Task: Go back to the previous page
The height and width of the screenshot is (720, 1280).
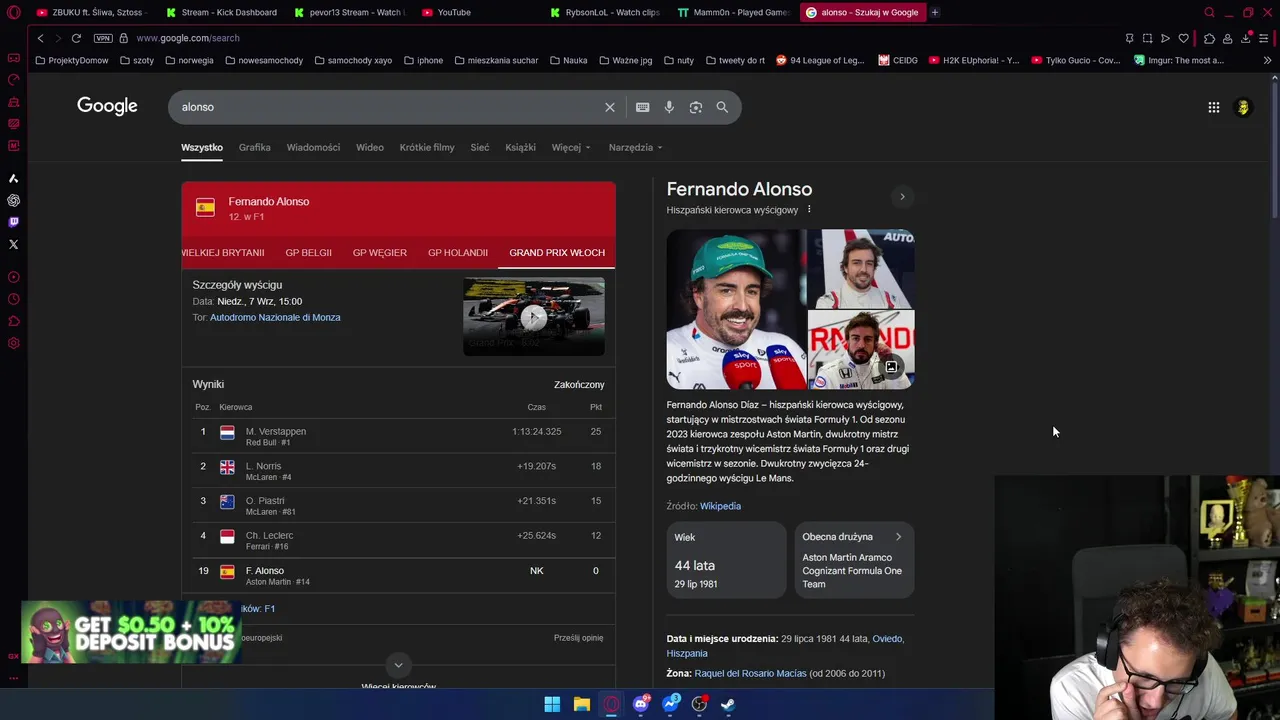Action: (40, 38)
